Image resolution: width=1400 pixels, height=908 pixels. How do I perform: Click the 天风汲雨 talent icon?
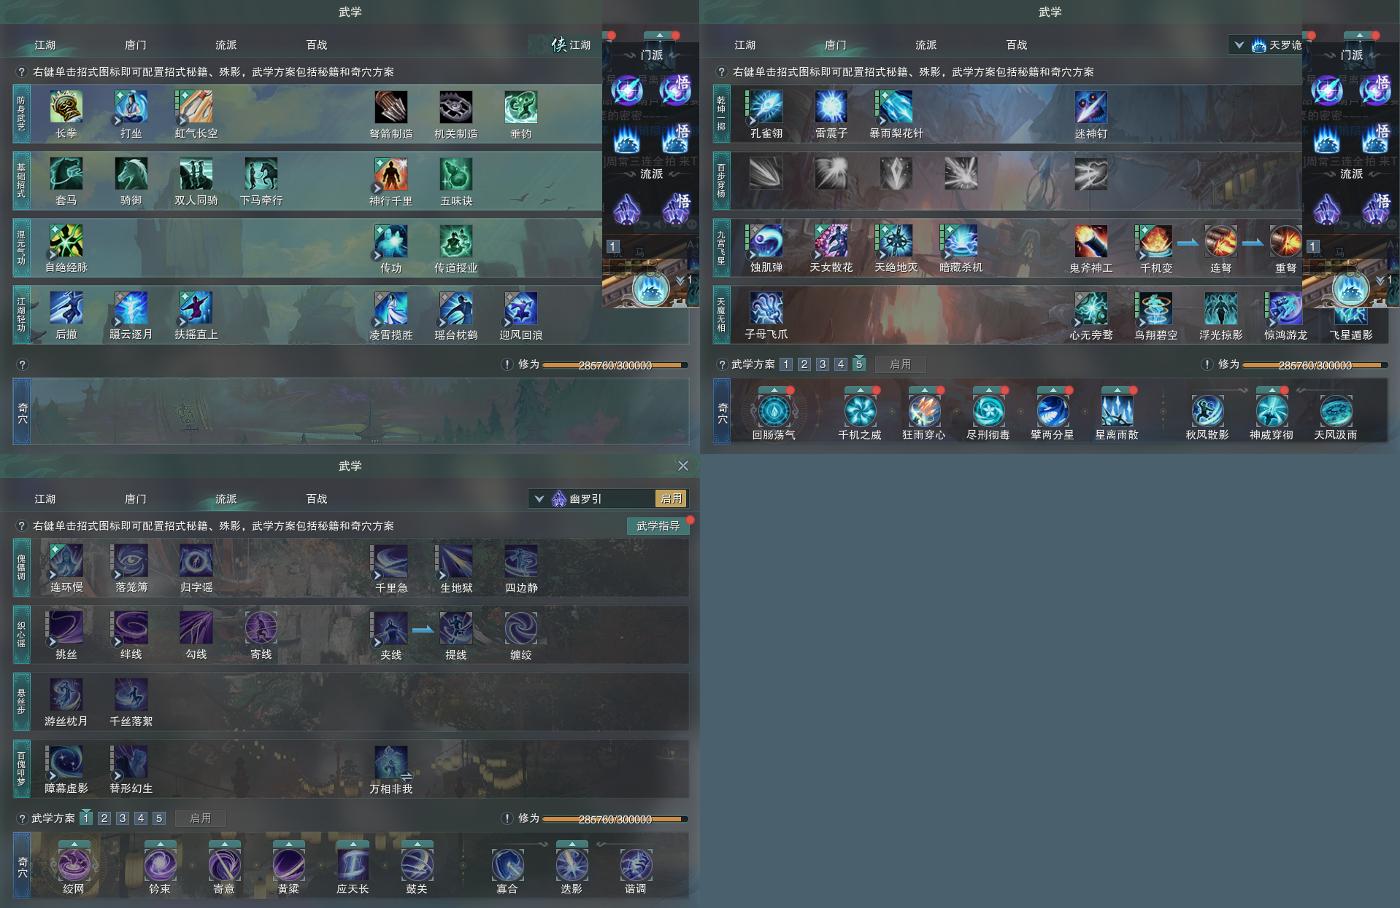pyautogui.click(x=1336, y=410)
